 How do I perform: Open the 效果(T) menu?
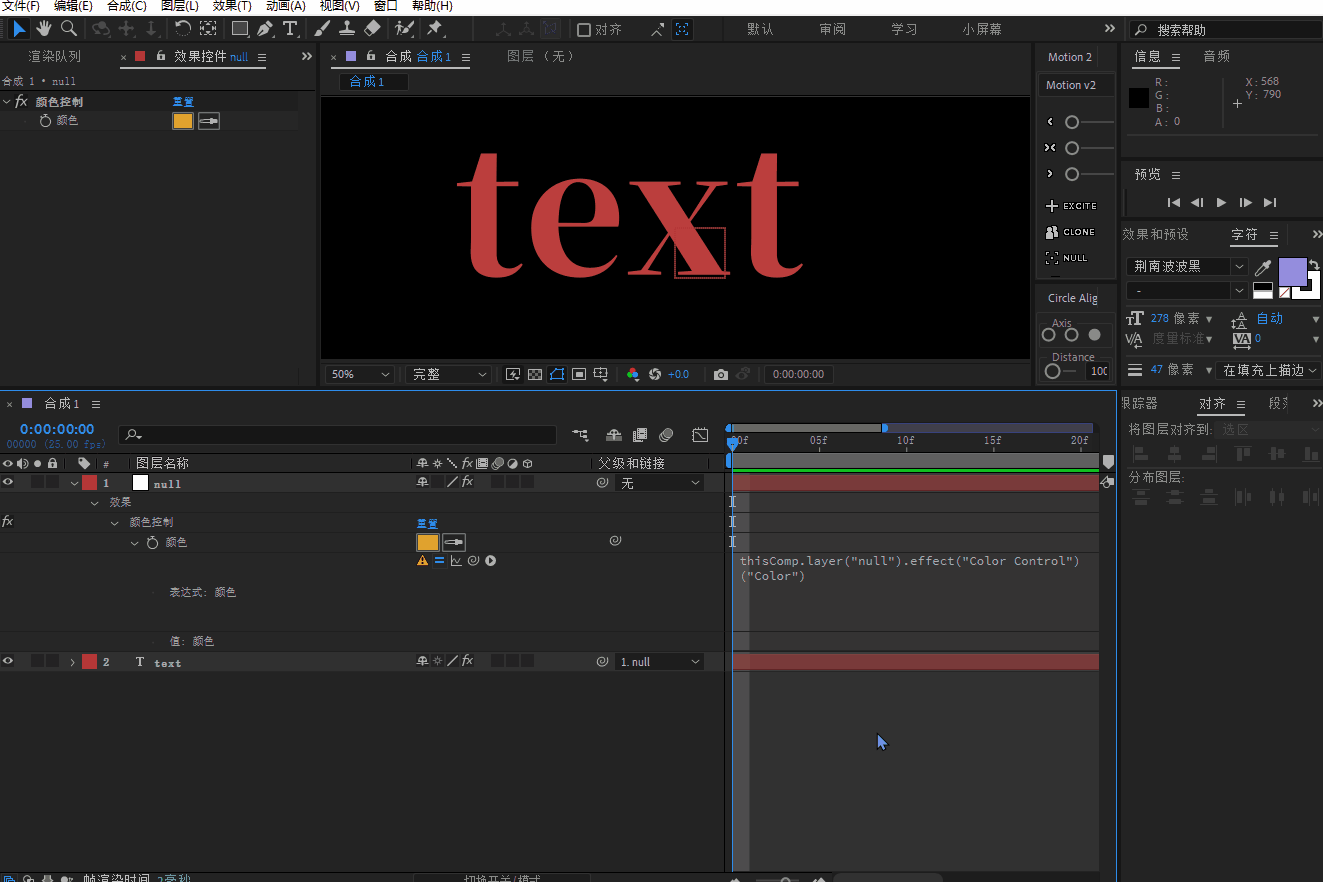point(231,6)
